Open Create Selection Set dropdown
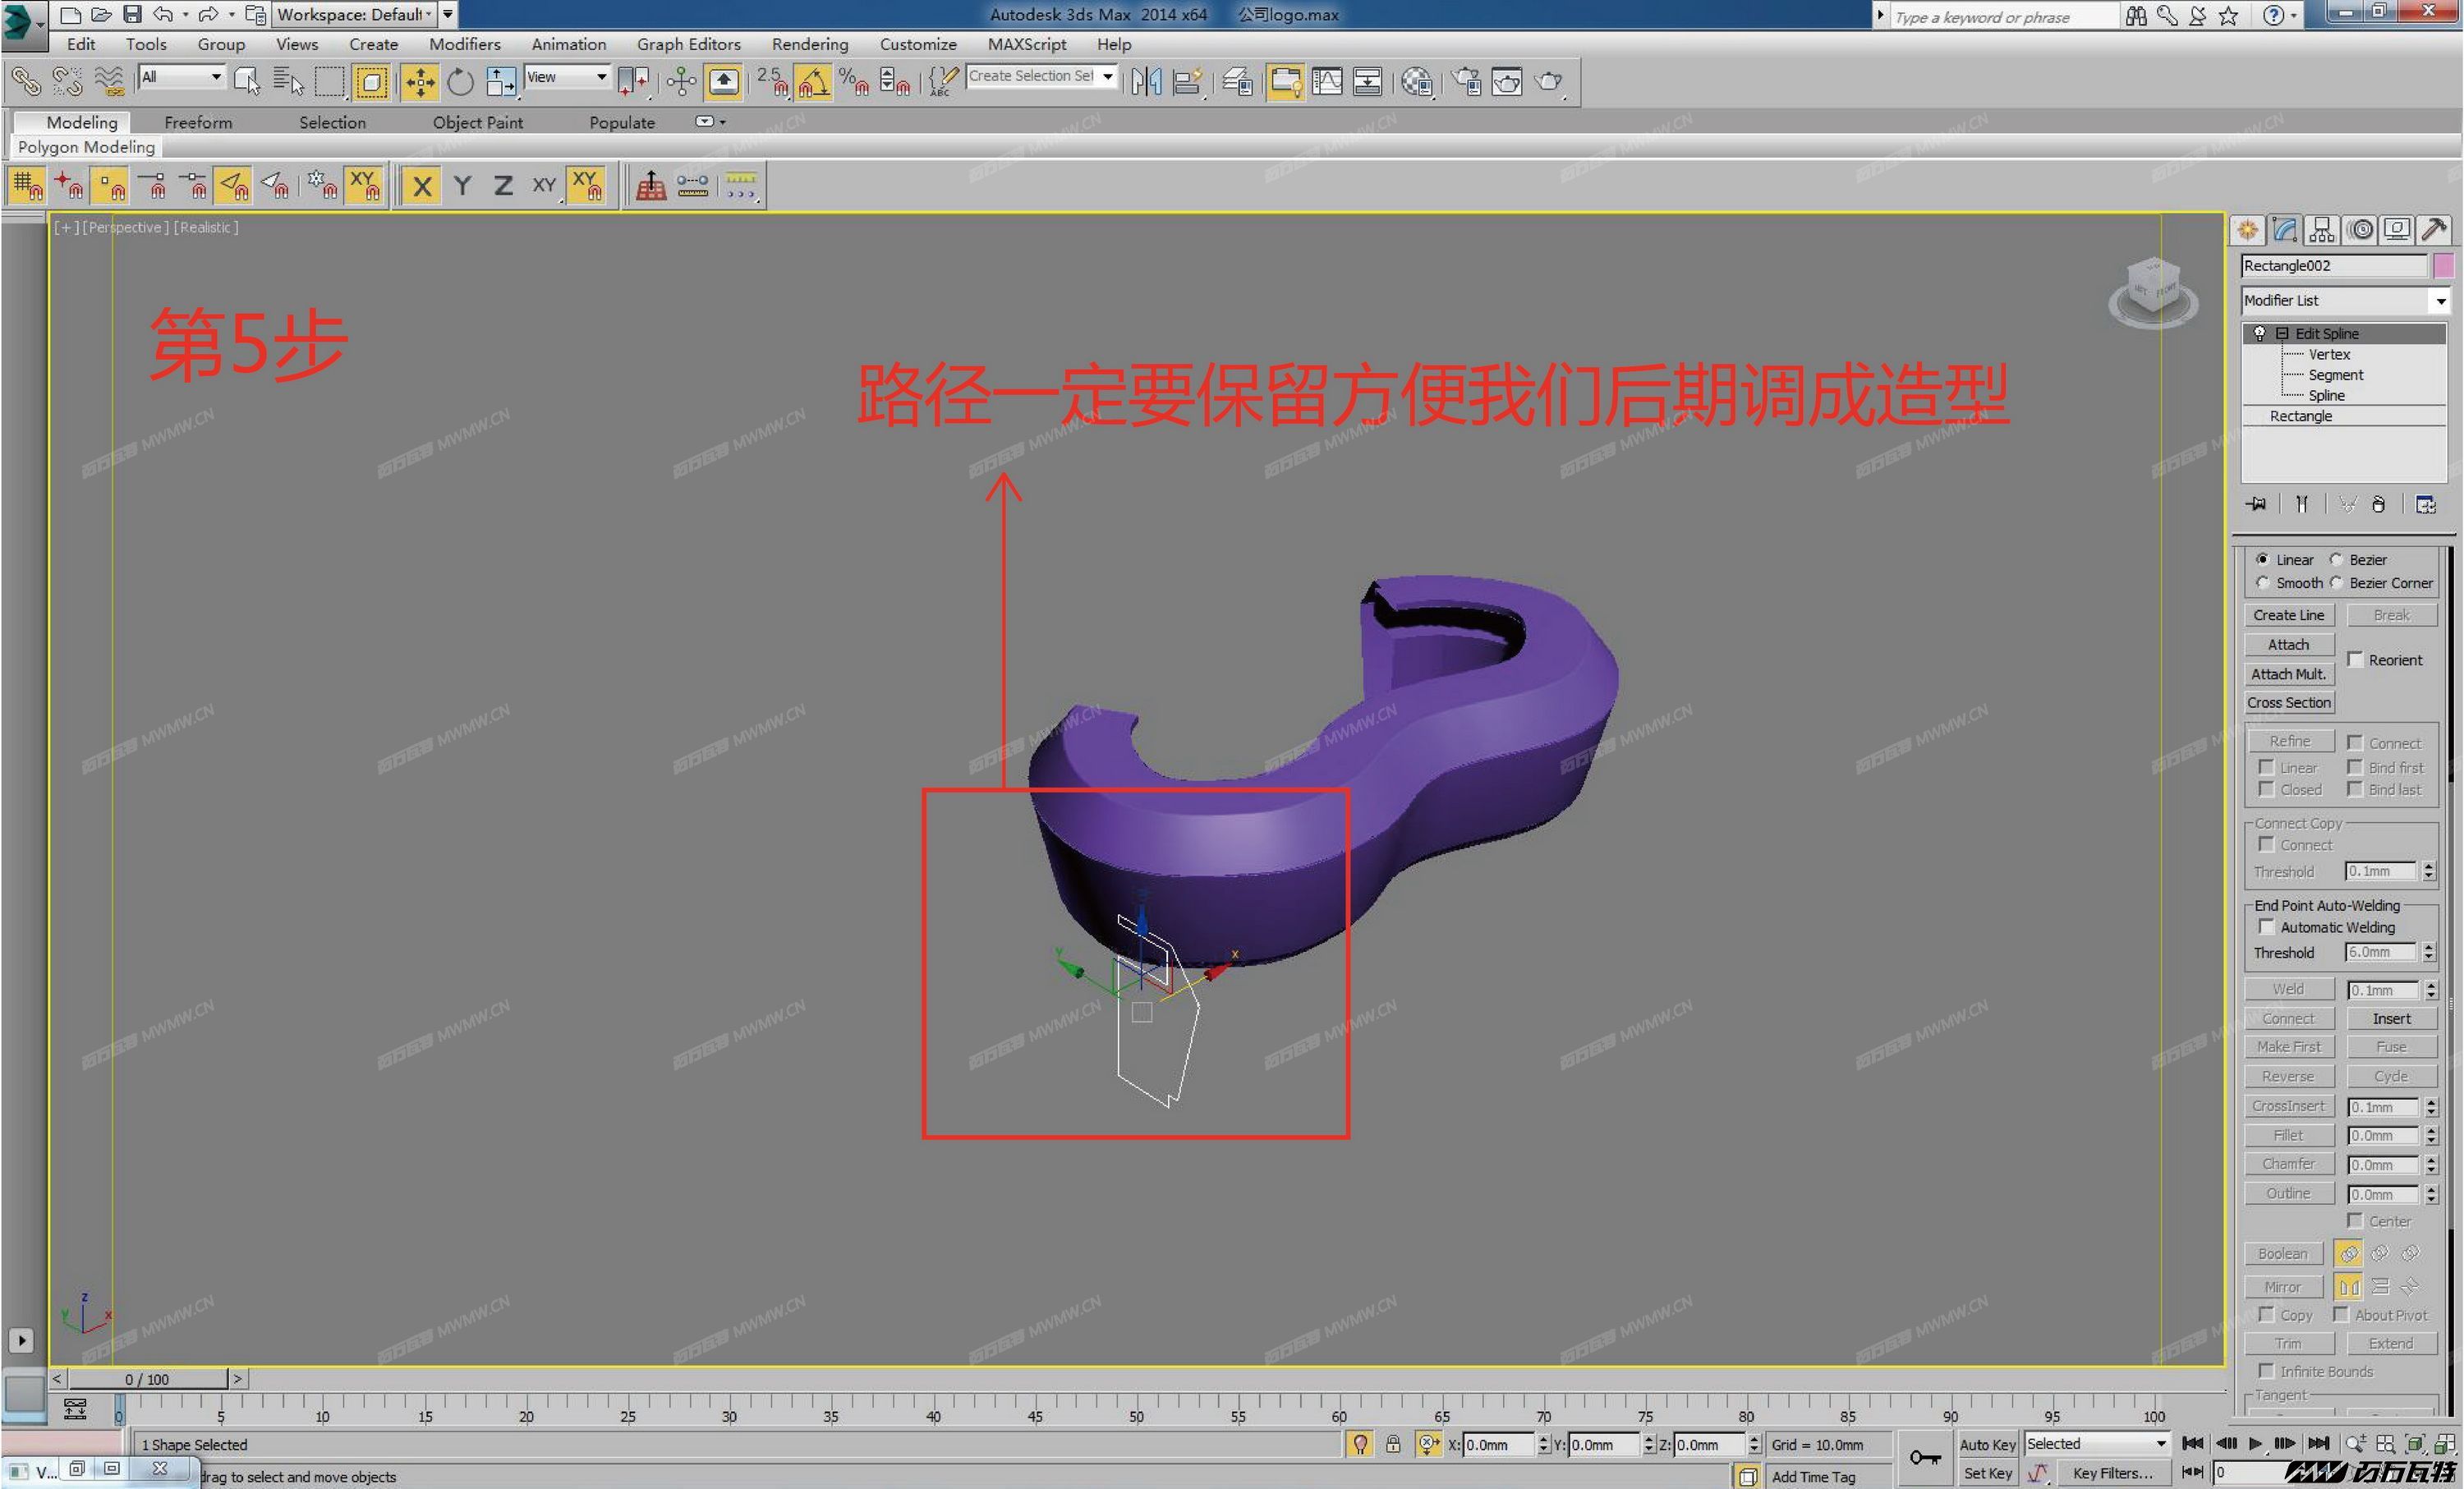The width and height of the screenshot is (2464, 1489). (x=1041, y=76)
